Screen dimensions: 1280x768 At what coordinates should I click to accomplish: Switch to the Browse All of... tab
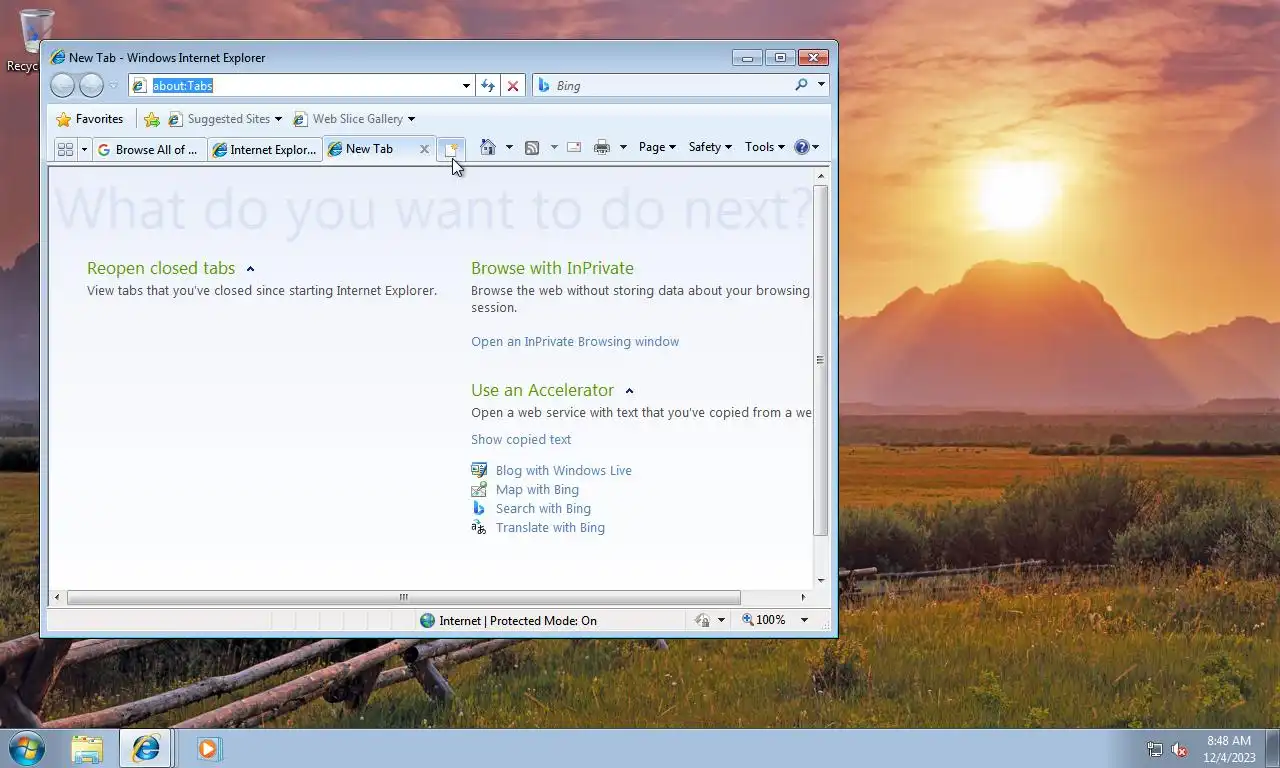(x=150, y=149)
